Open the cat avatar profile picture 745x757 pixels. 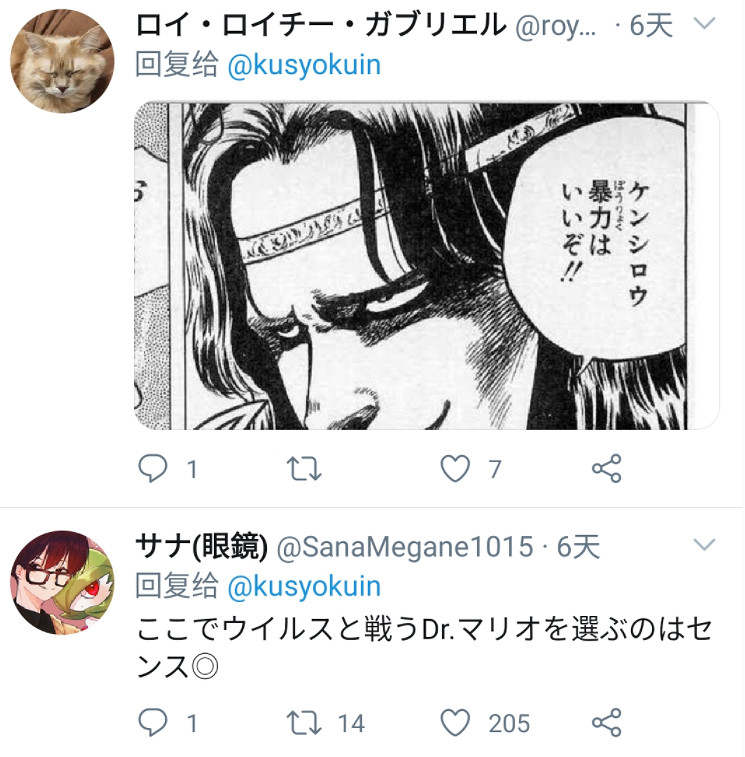pos(62,61)
